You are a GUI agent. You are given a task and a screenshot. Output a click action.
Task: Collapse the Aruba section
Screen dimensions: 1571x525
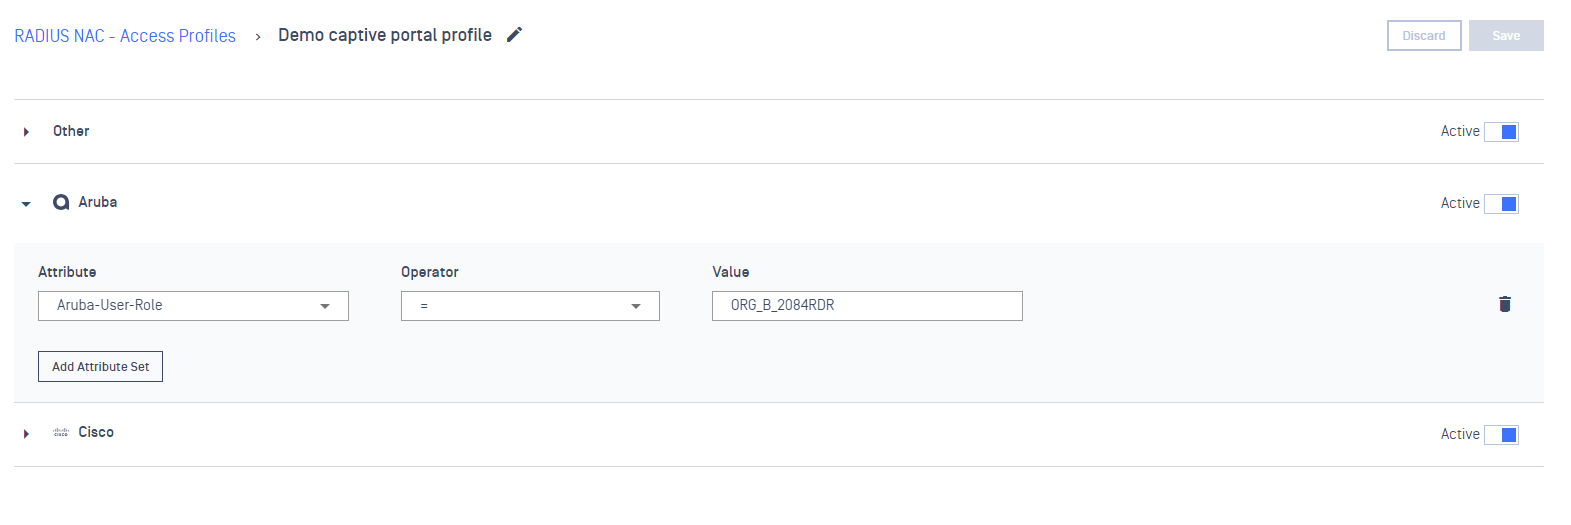click(26, 204)
